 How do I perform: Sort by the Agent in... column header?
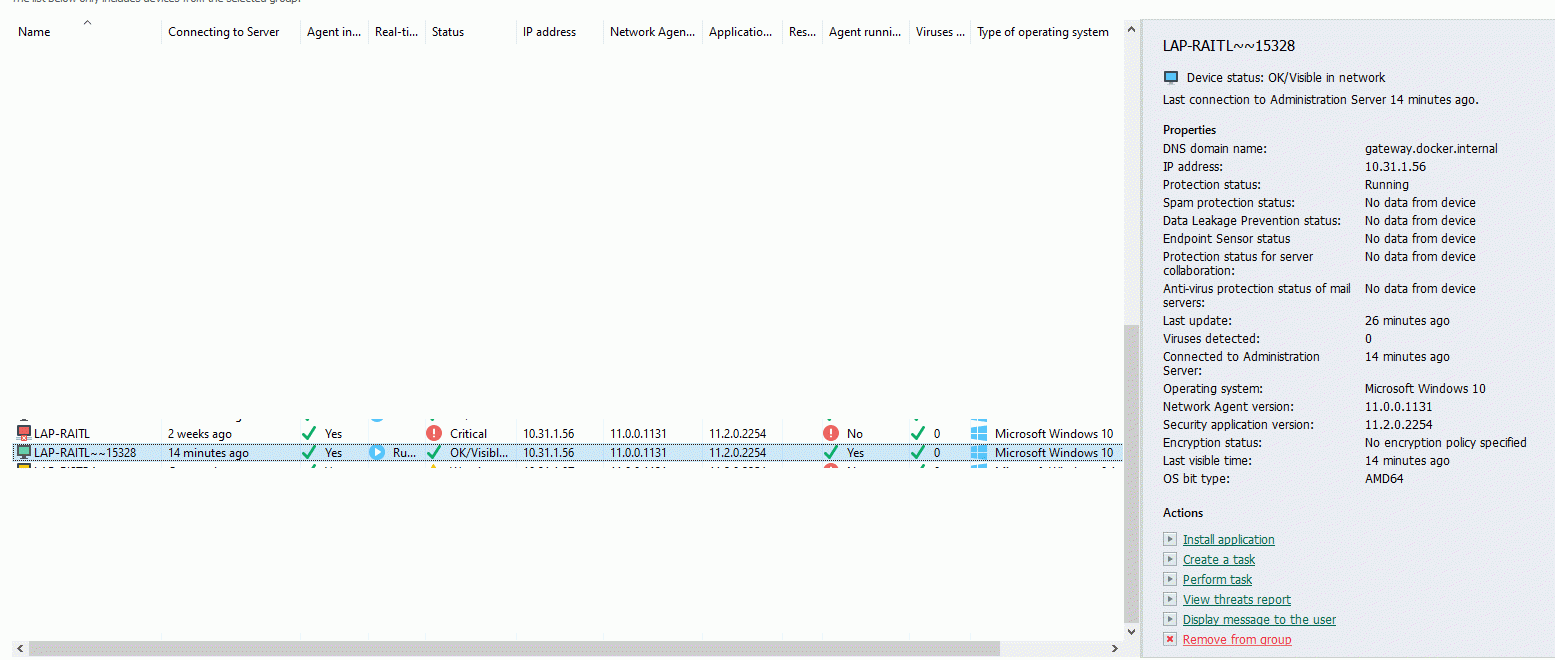[334, 32]
